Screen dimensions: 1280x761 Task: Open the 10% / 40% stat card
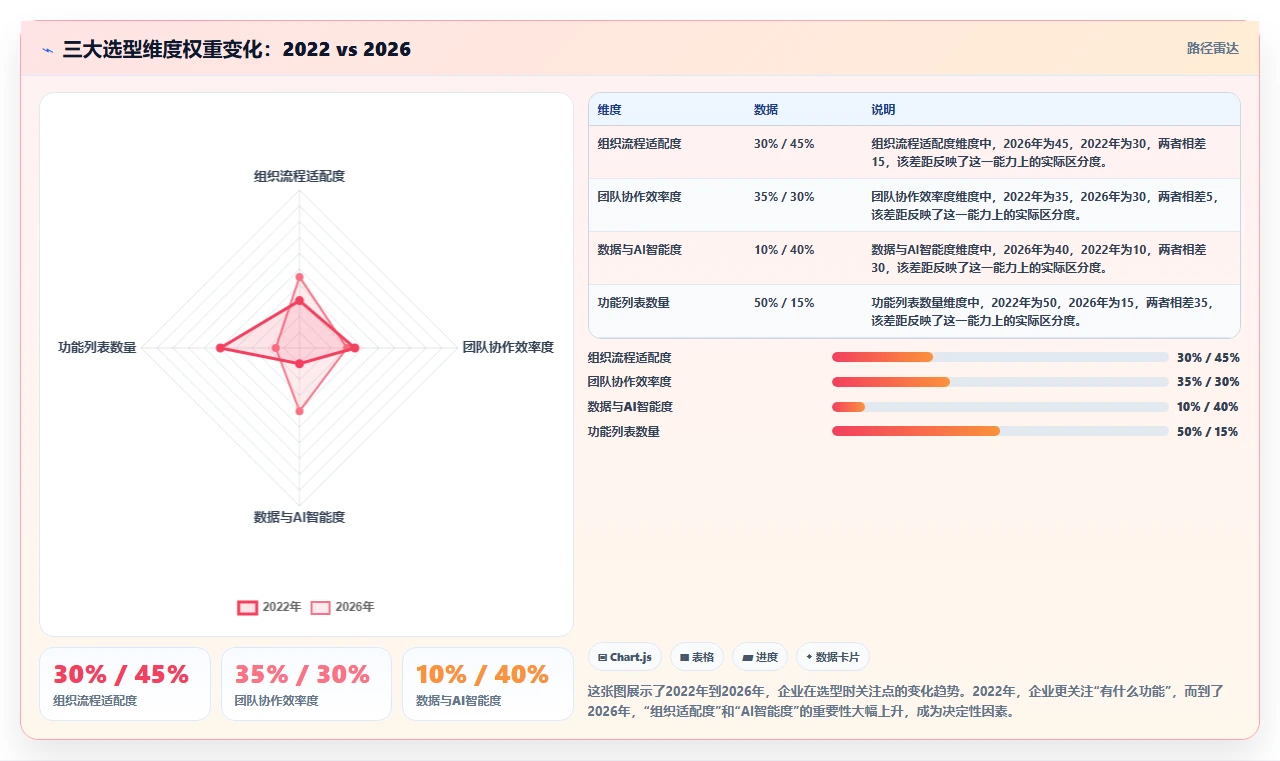tap(488, 684)
